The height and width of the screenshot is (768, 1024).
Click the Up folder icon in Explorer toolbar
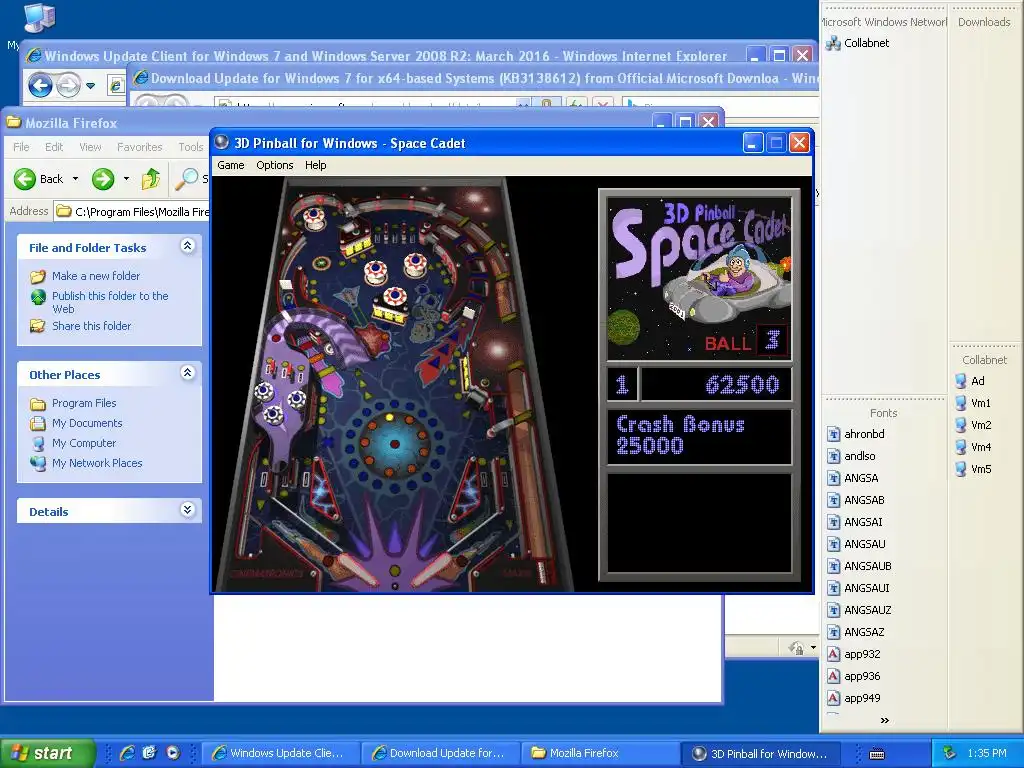(x=151, y=179)
